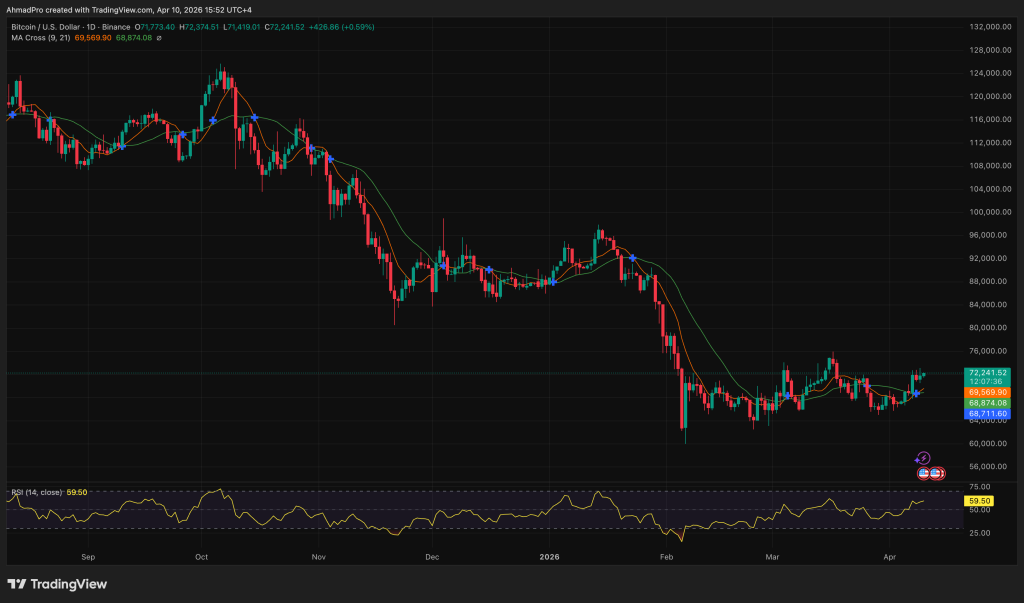Click the 2026 label on the time axis
Viewport: 1024px width, 603px height.
coord(549,554)
